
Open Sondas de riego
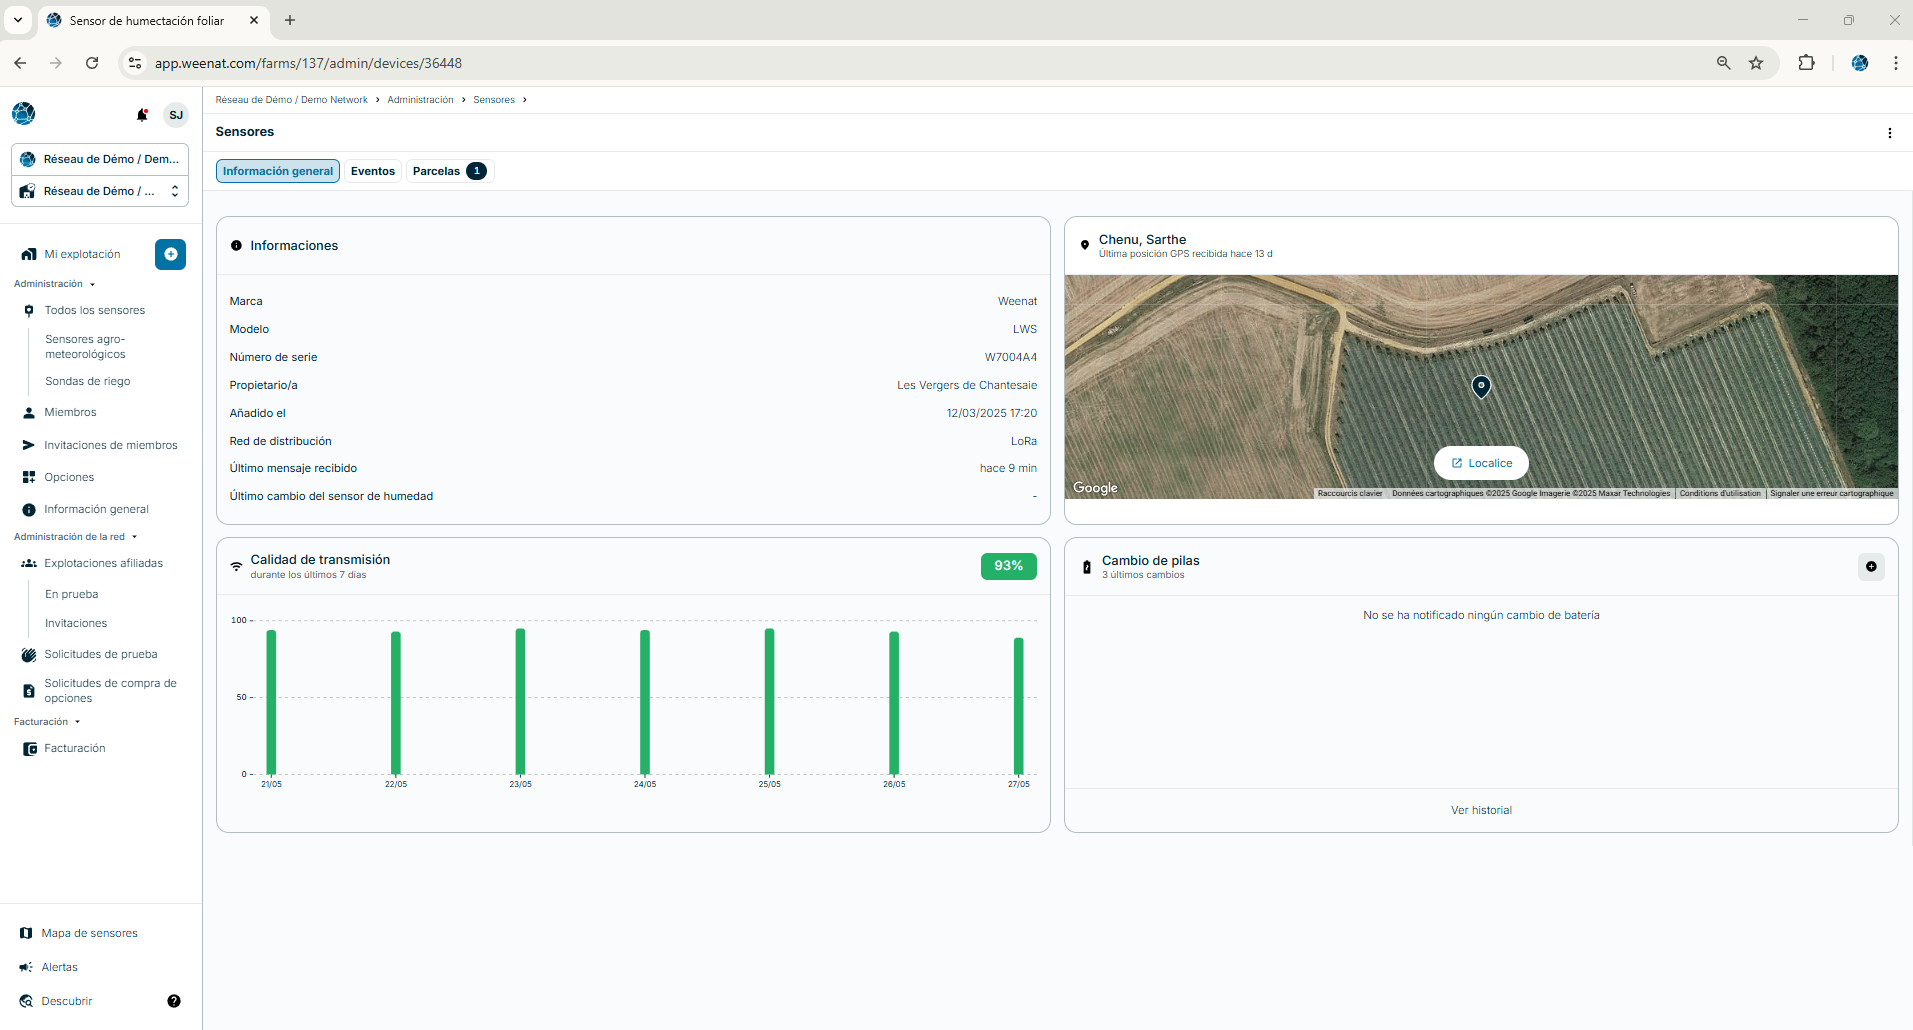click(x=88, y=381)
